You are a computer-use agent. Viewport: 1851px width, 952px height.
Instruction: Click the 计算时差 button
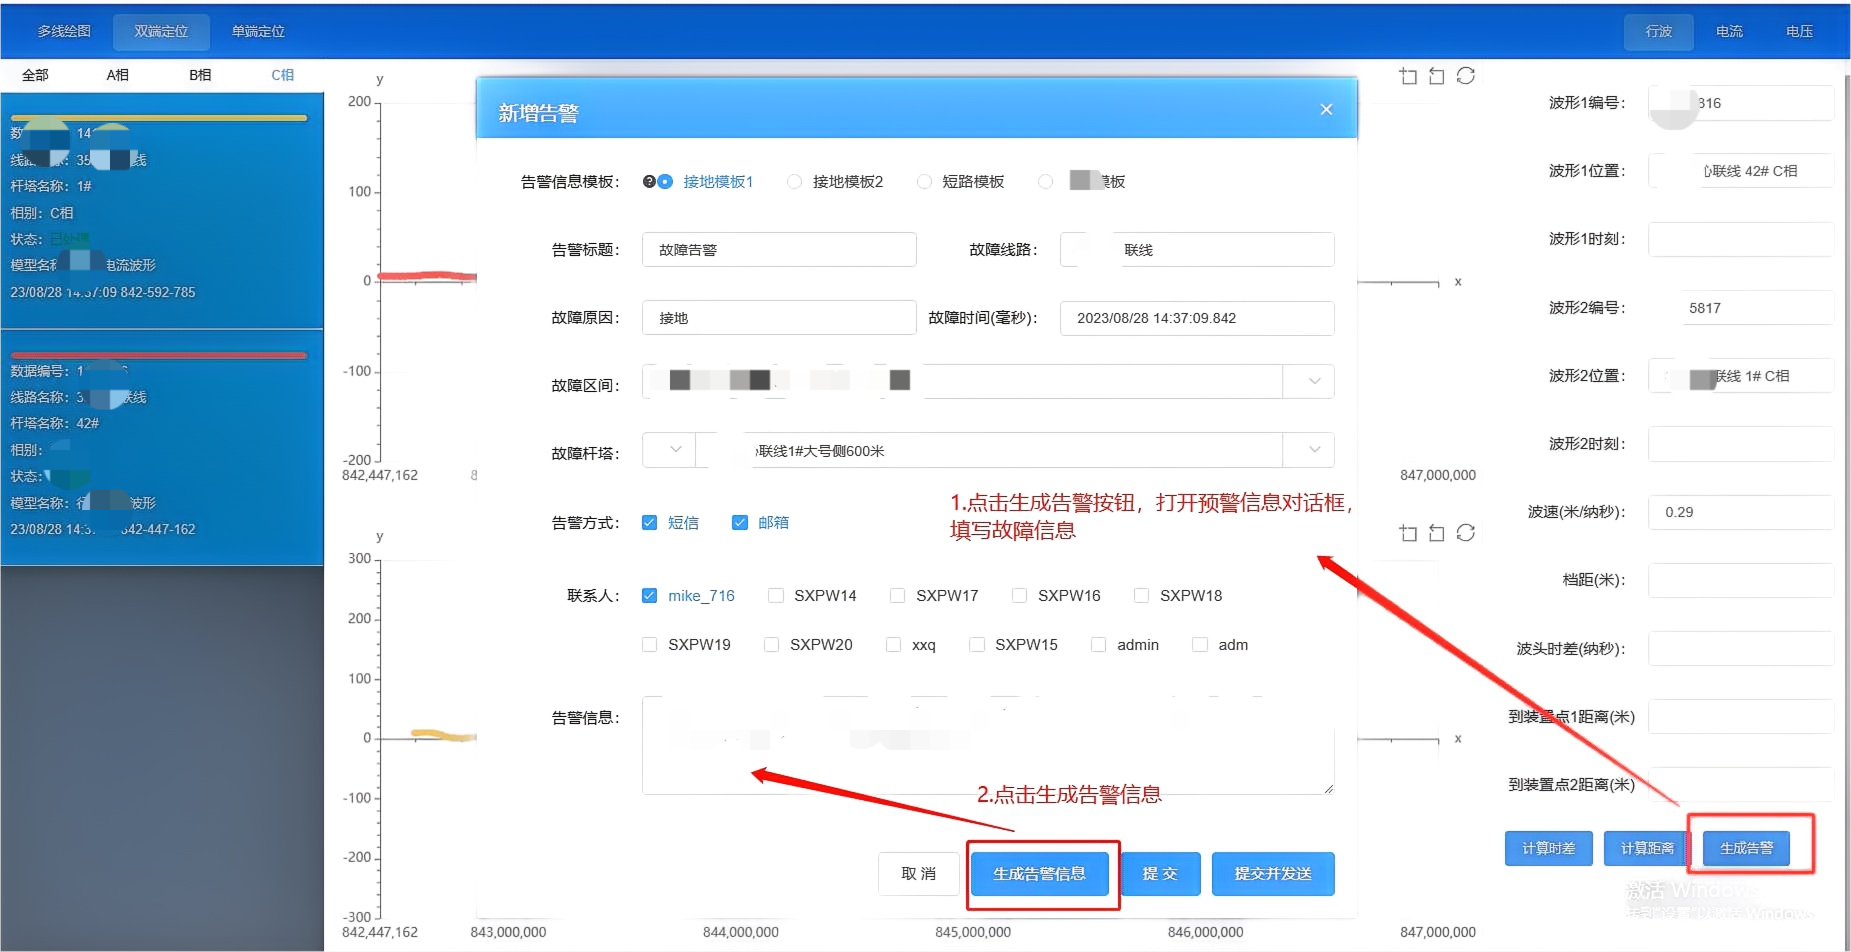pos(1549,848)
